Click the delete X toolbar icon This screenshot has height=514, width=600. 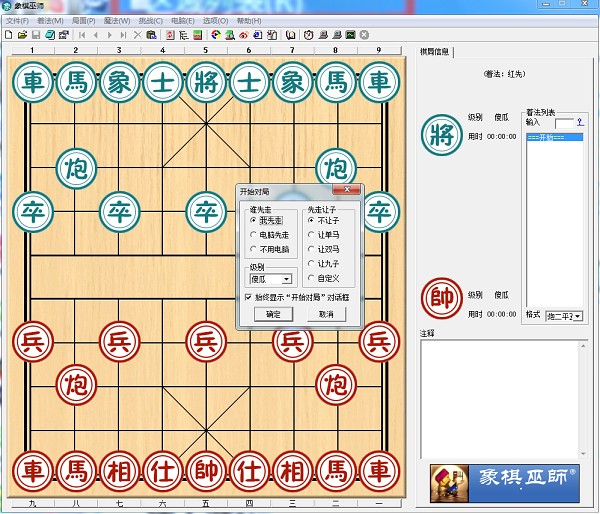point(137,35)
